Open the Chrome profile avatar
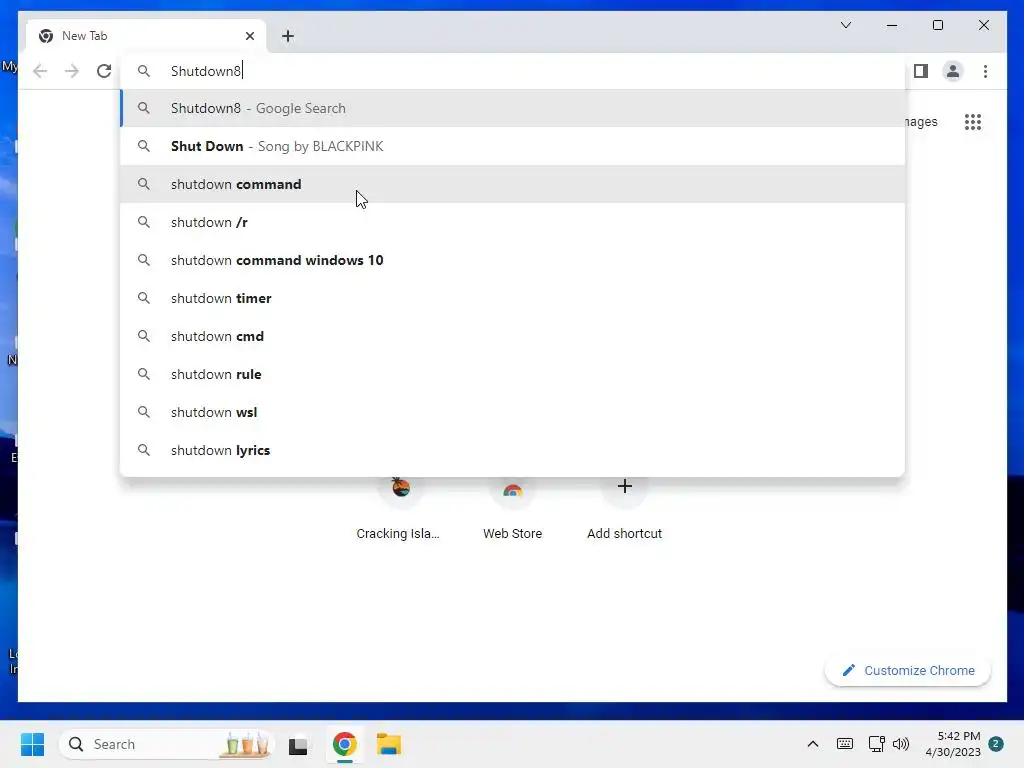This screenshot has width=1024, height=768. pyautogui.click(x=953, y=71)
